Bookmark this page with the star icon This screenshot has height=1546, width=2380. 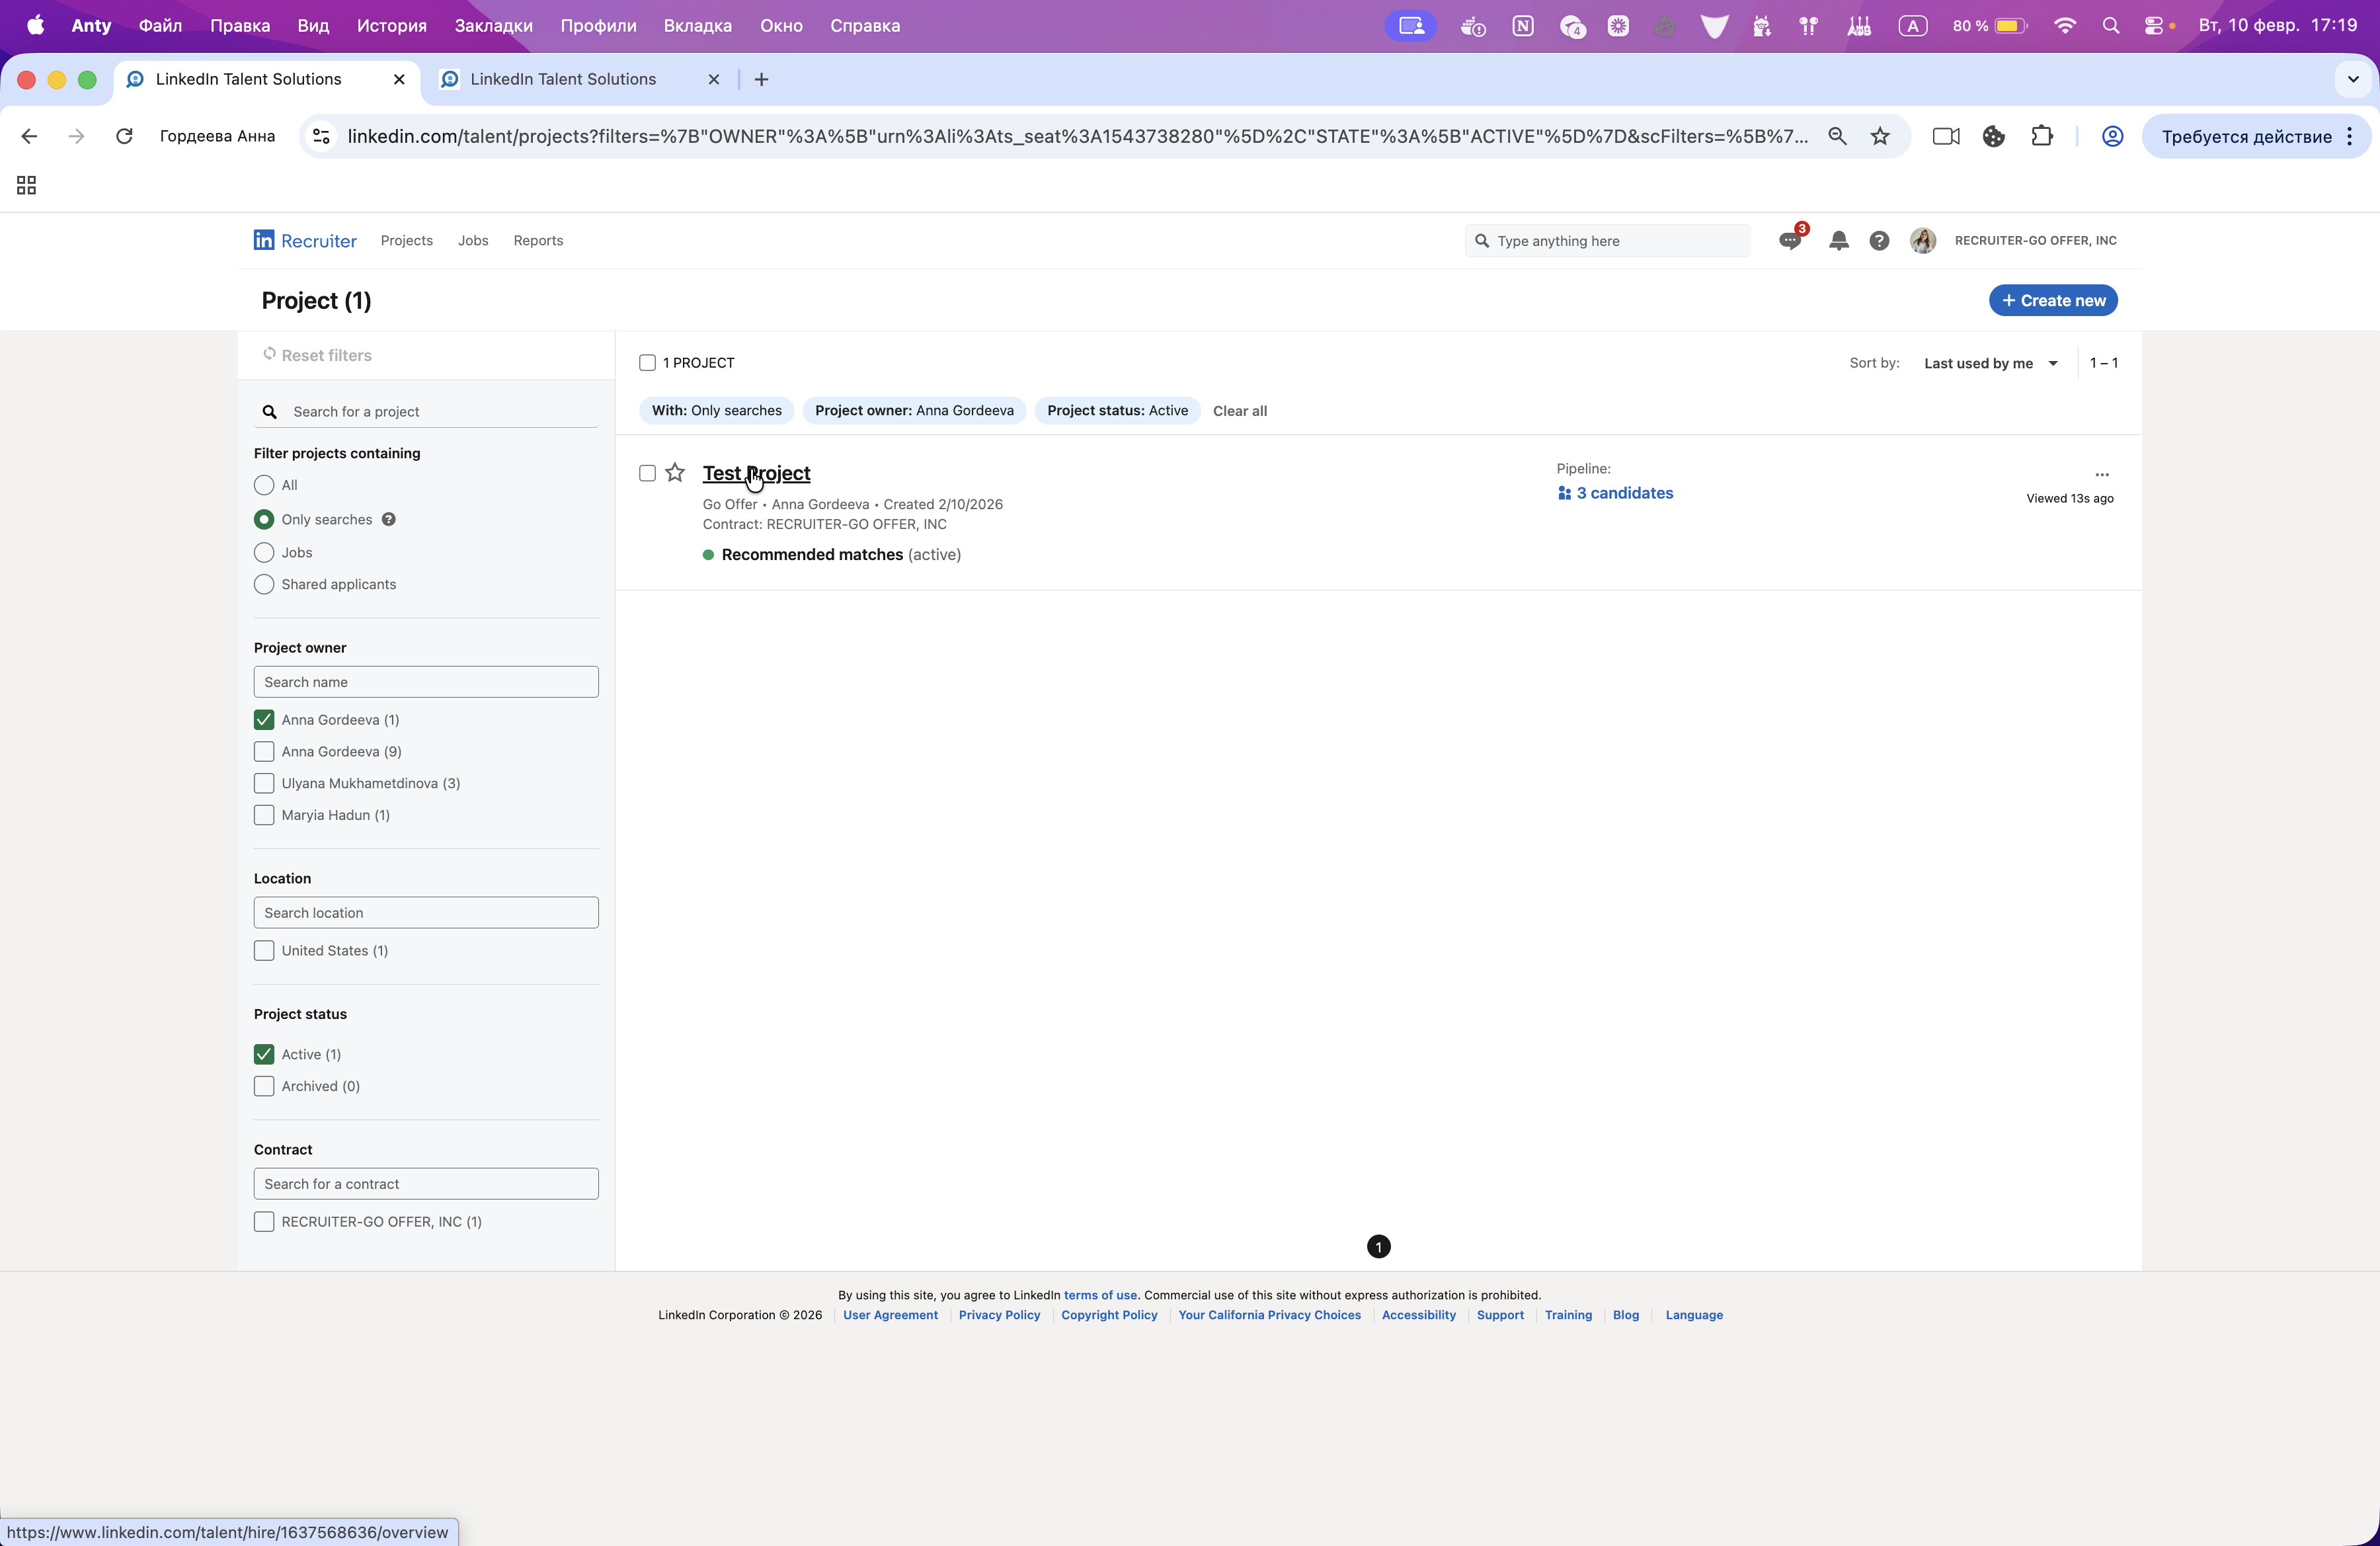click(1880, 137)
